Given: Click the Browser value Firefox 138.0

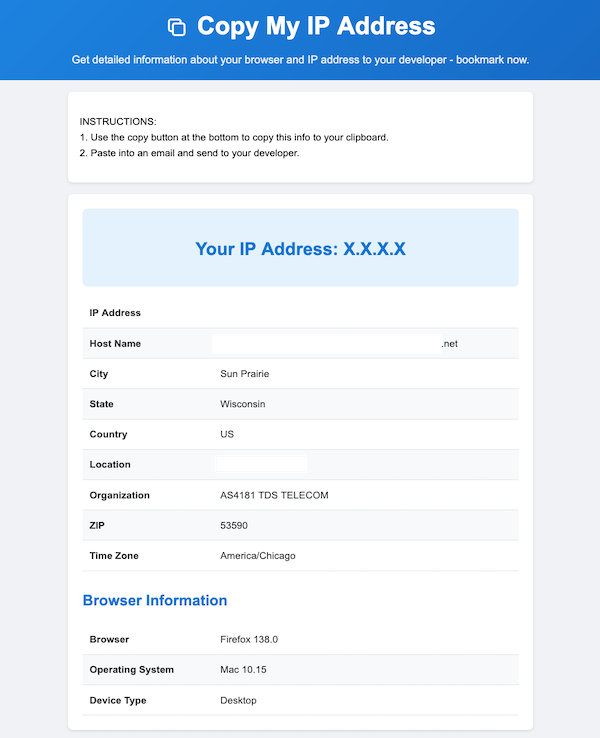Looking at the screenshot, I should click(249, 639).
